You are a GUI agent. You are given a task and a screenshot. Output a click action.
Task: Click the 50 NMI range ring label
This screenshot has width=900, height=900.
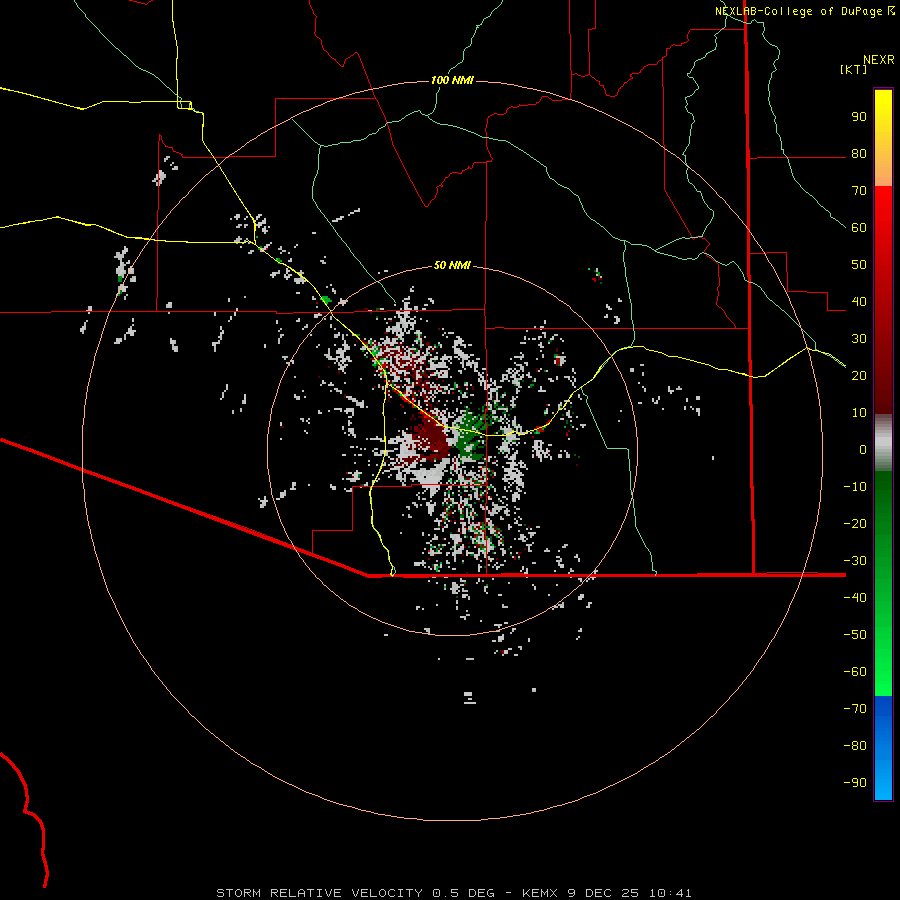(452, 265)
